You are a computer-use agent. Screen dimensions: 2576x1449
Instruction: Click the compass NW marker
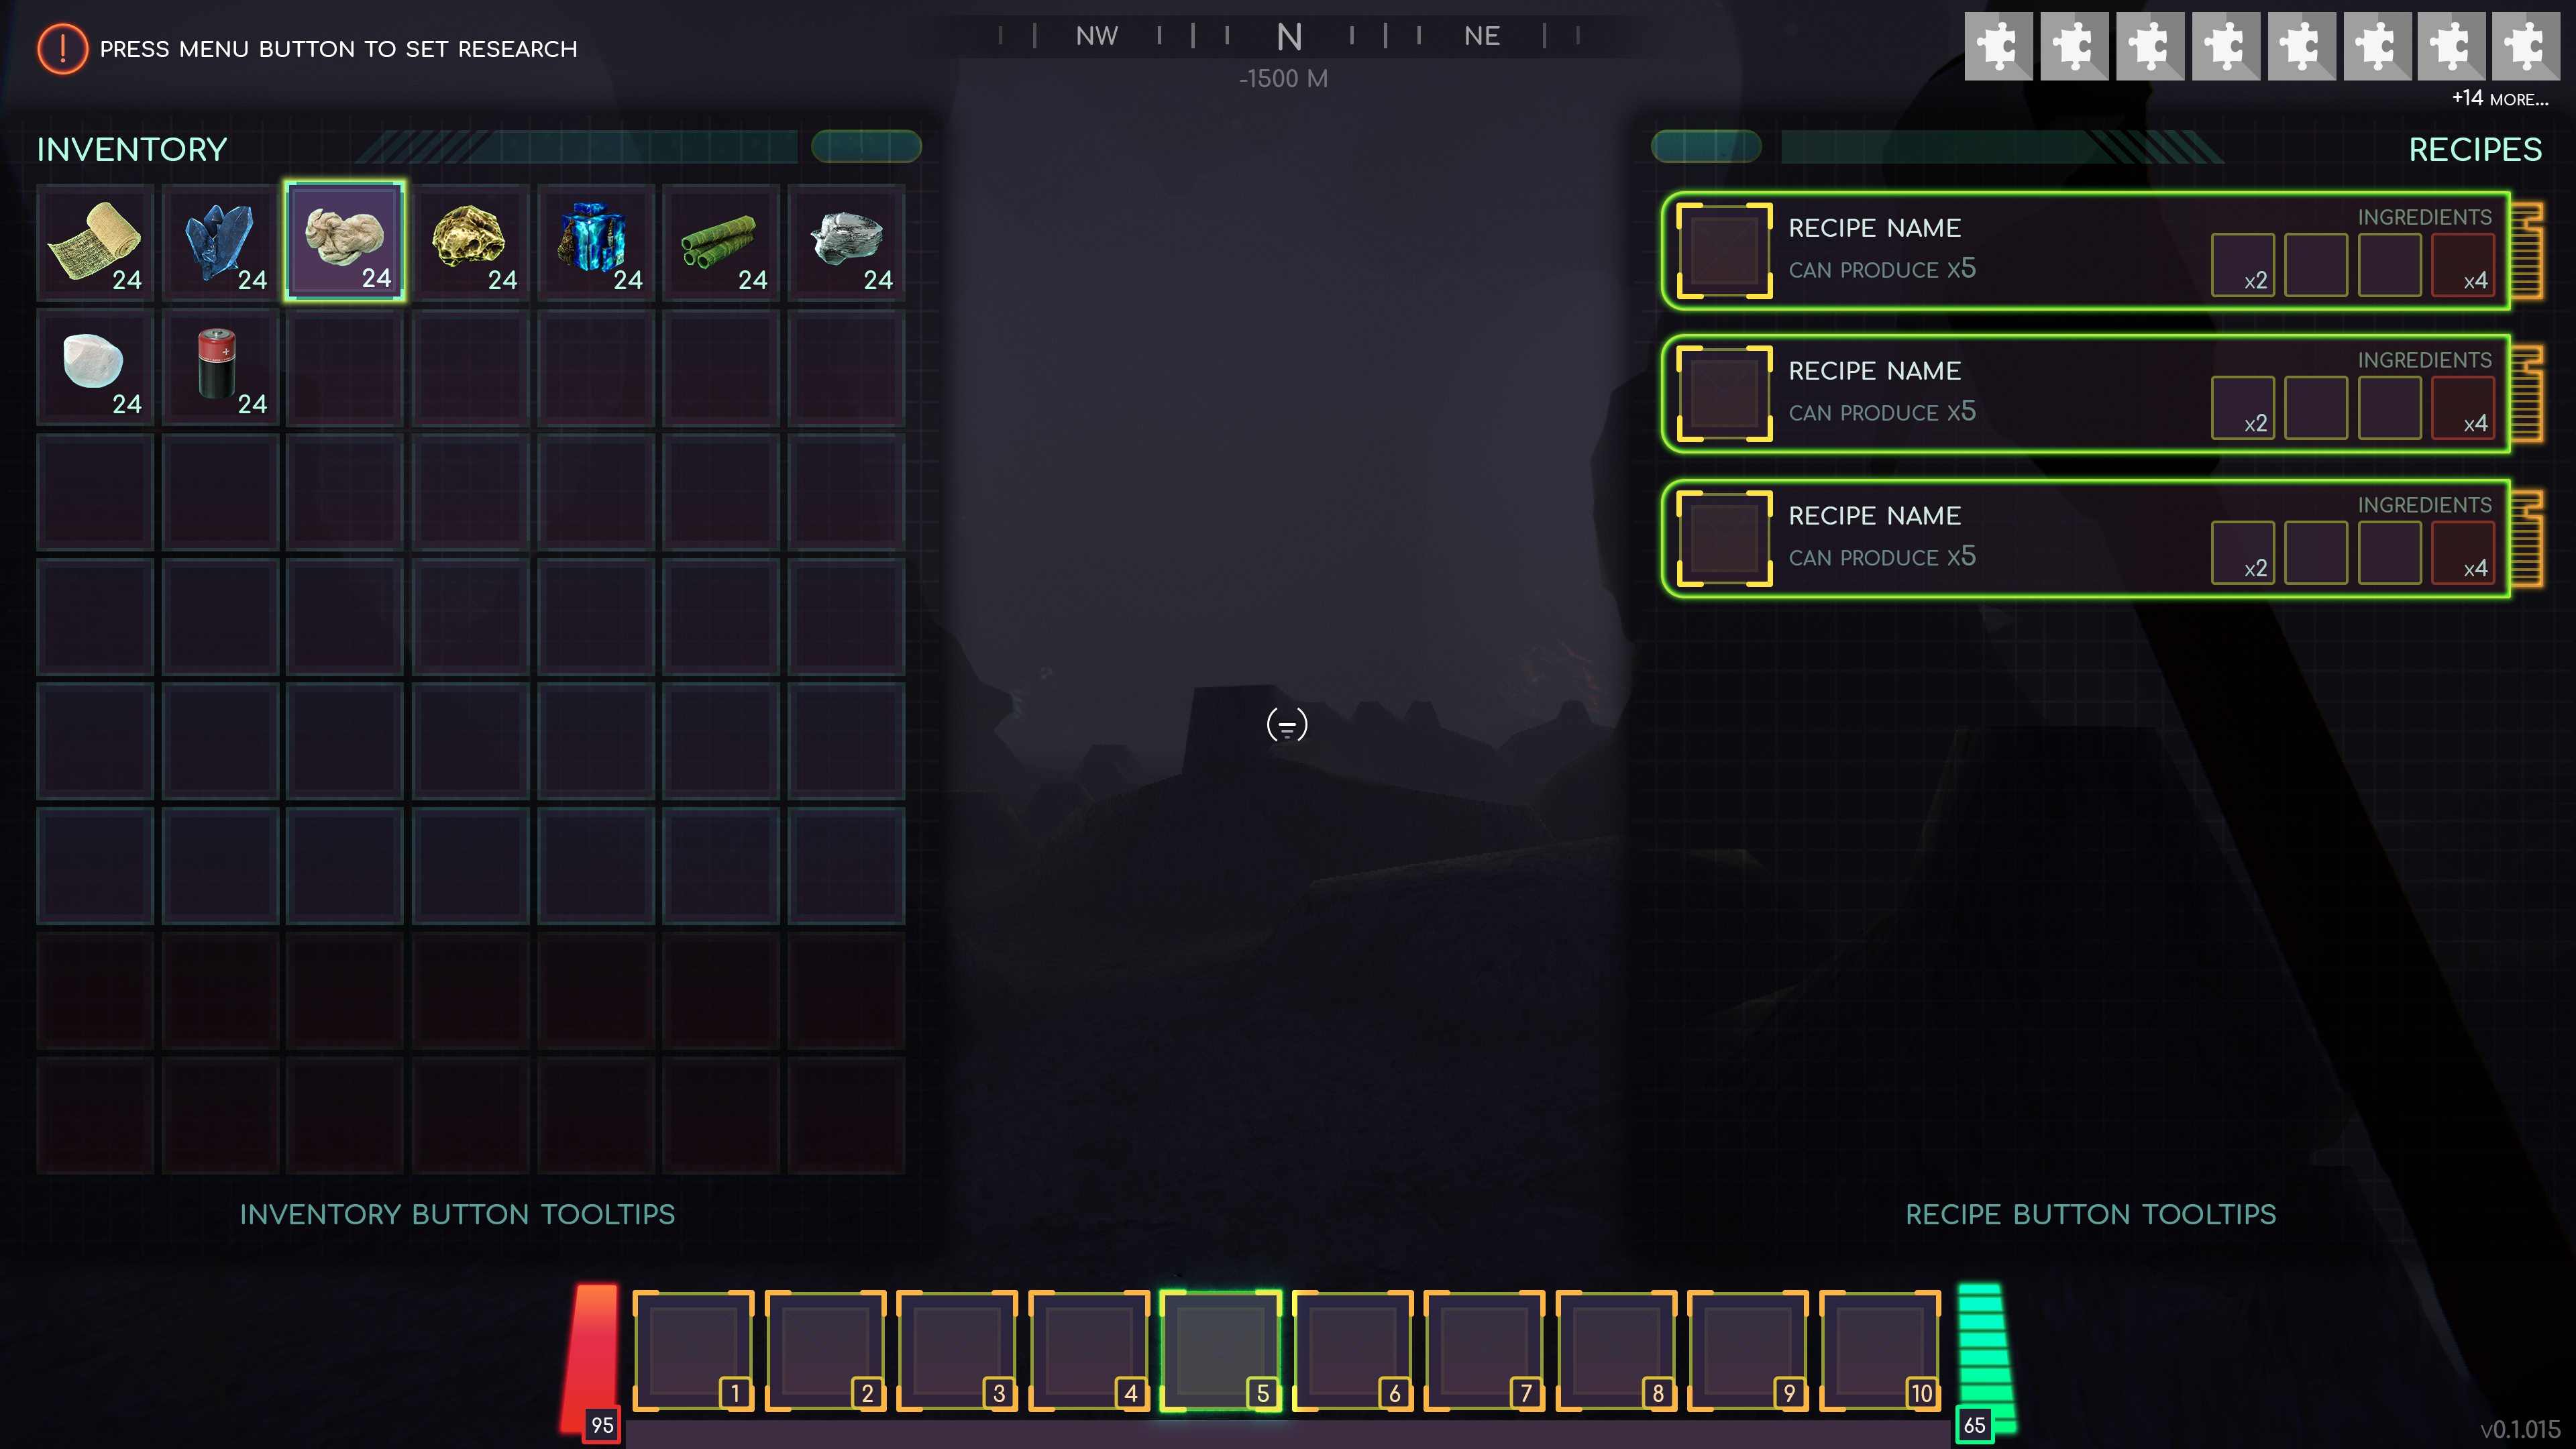click(1097, 36)
